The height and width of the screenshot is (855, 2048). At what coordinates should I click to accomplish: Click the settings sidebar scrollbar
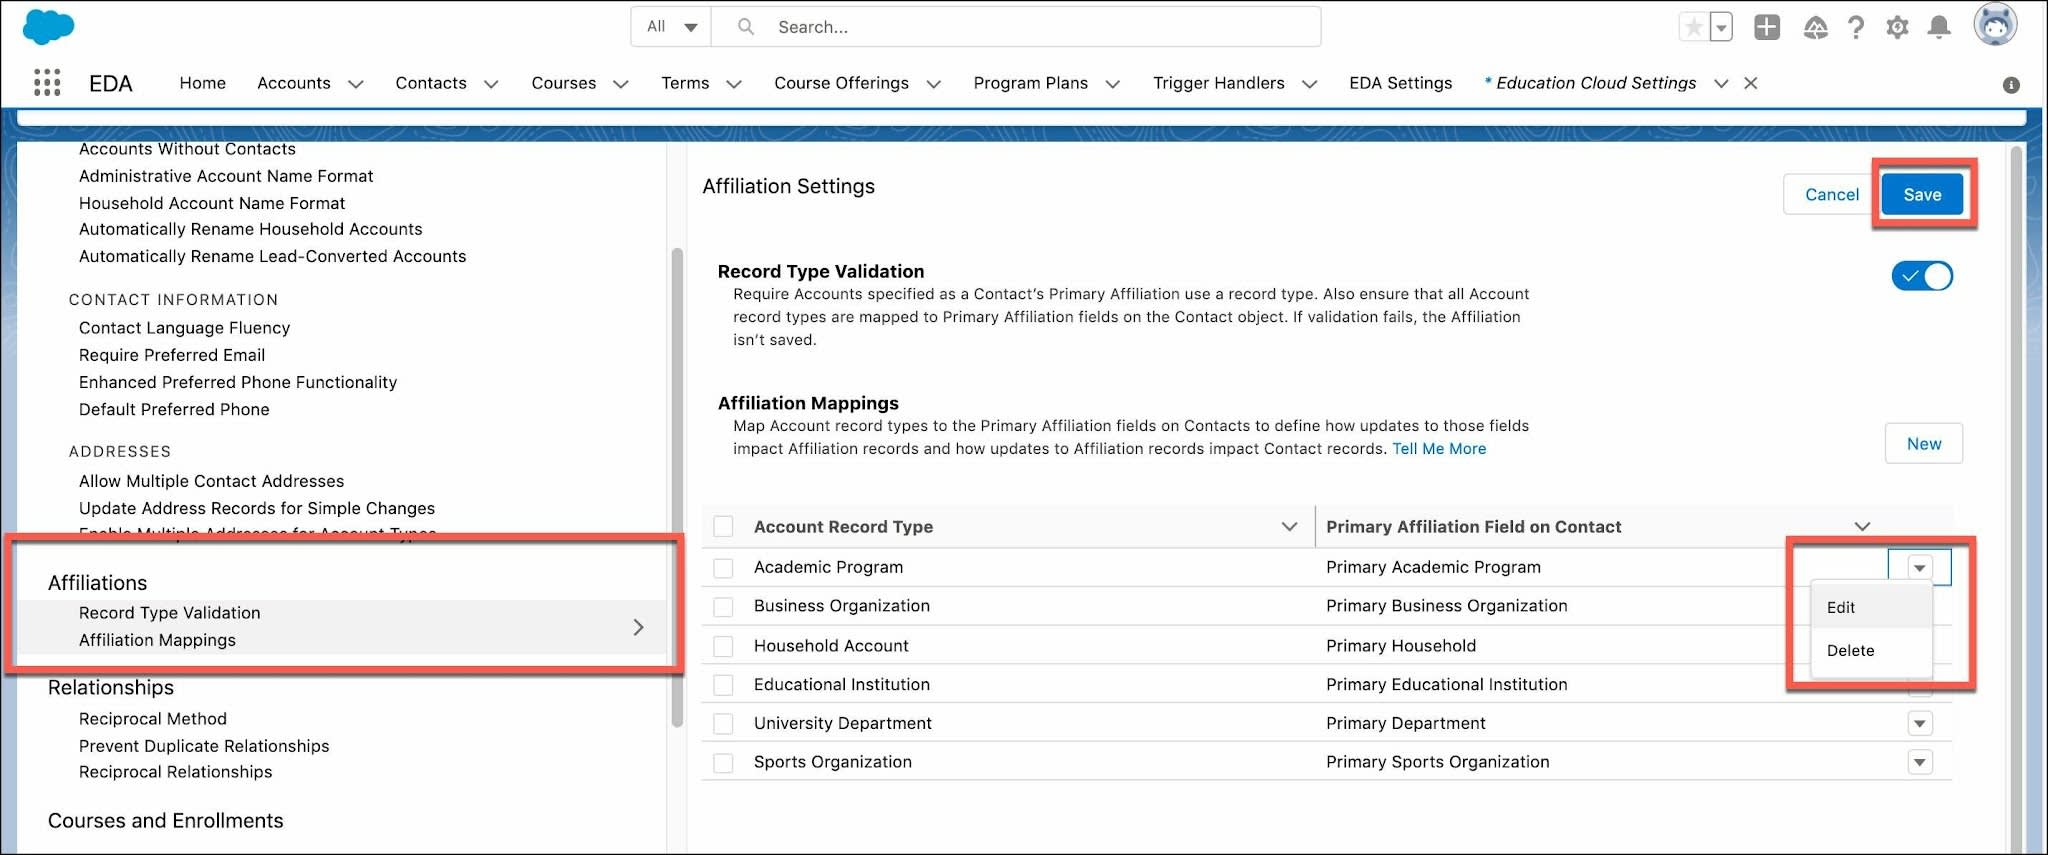click(x=677, y=487)
